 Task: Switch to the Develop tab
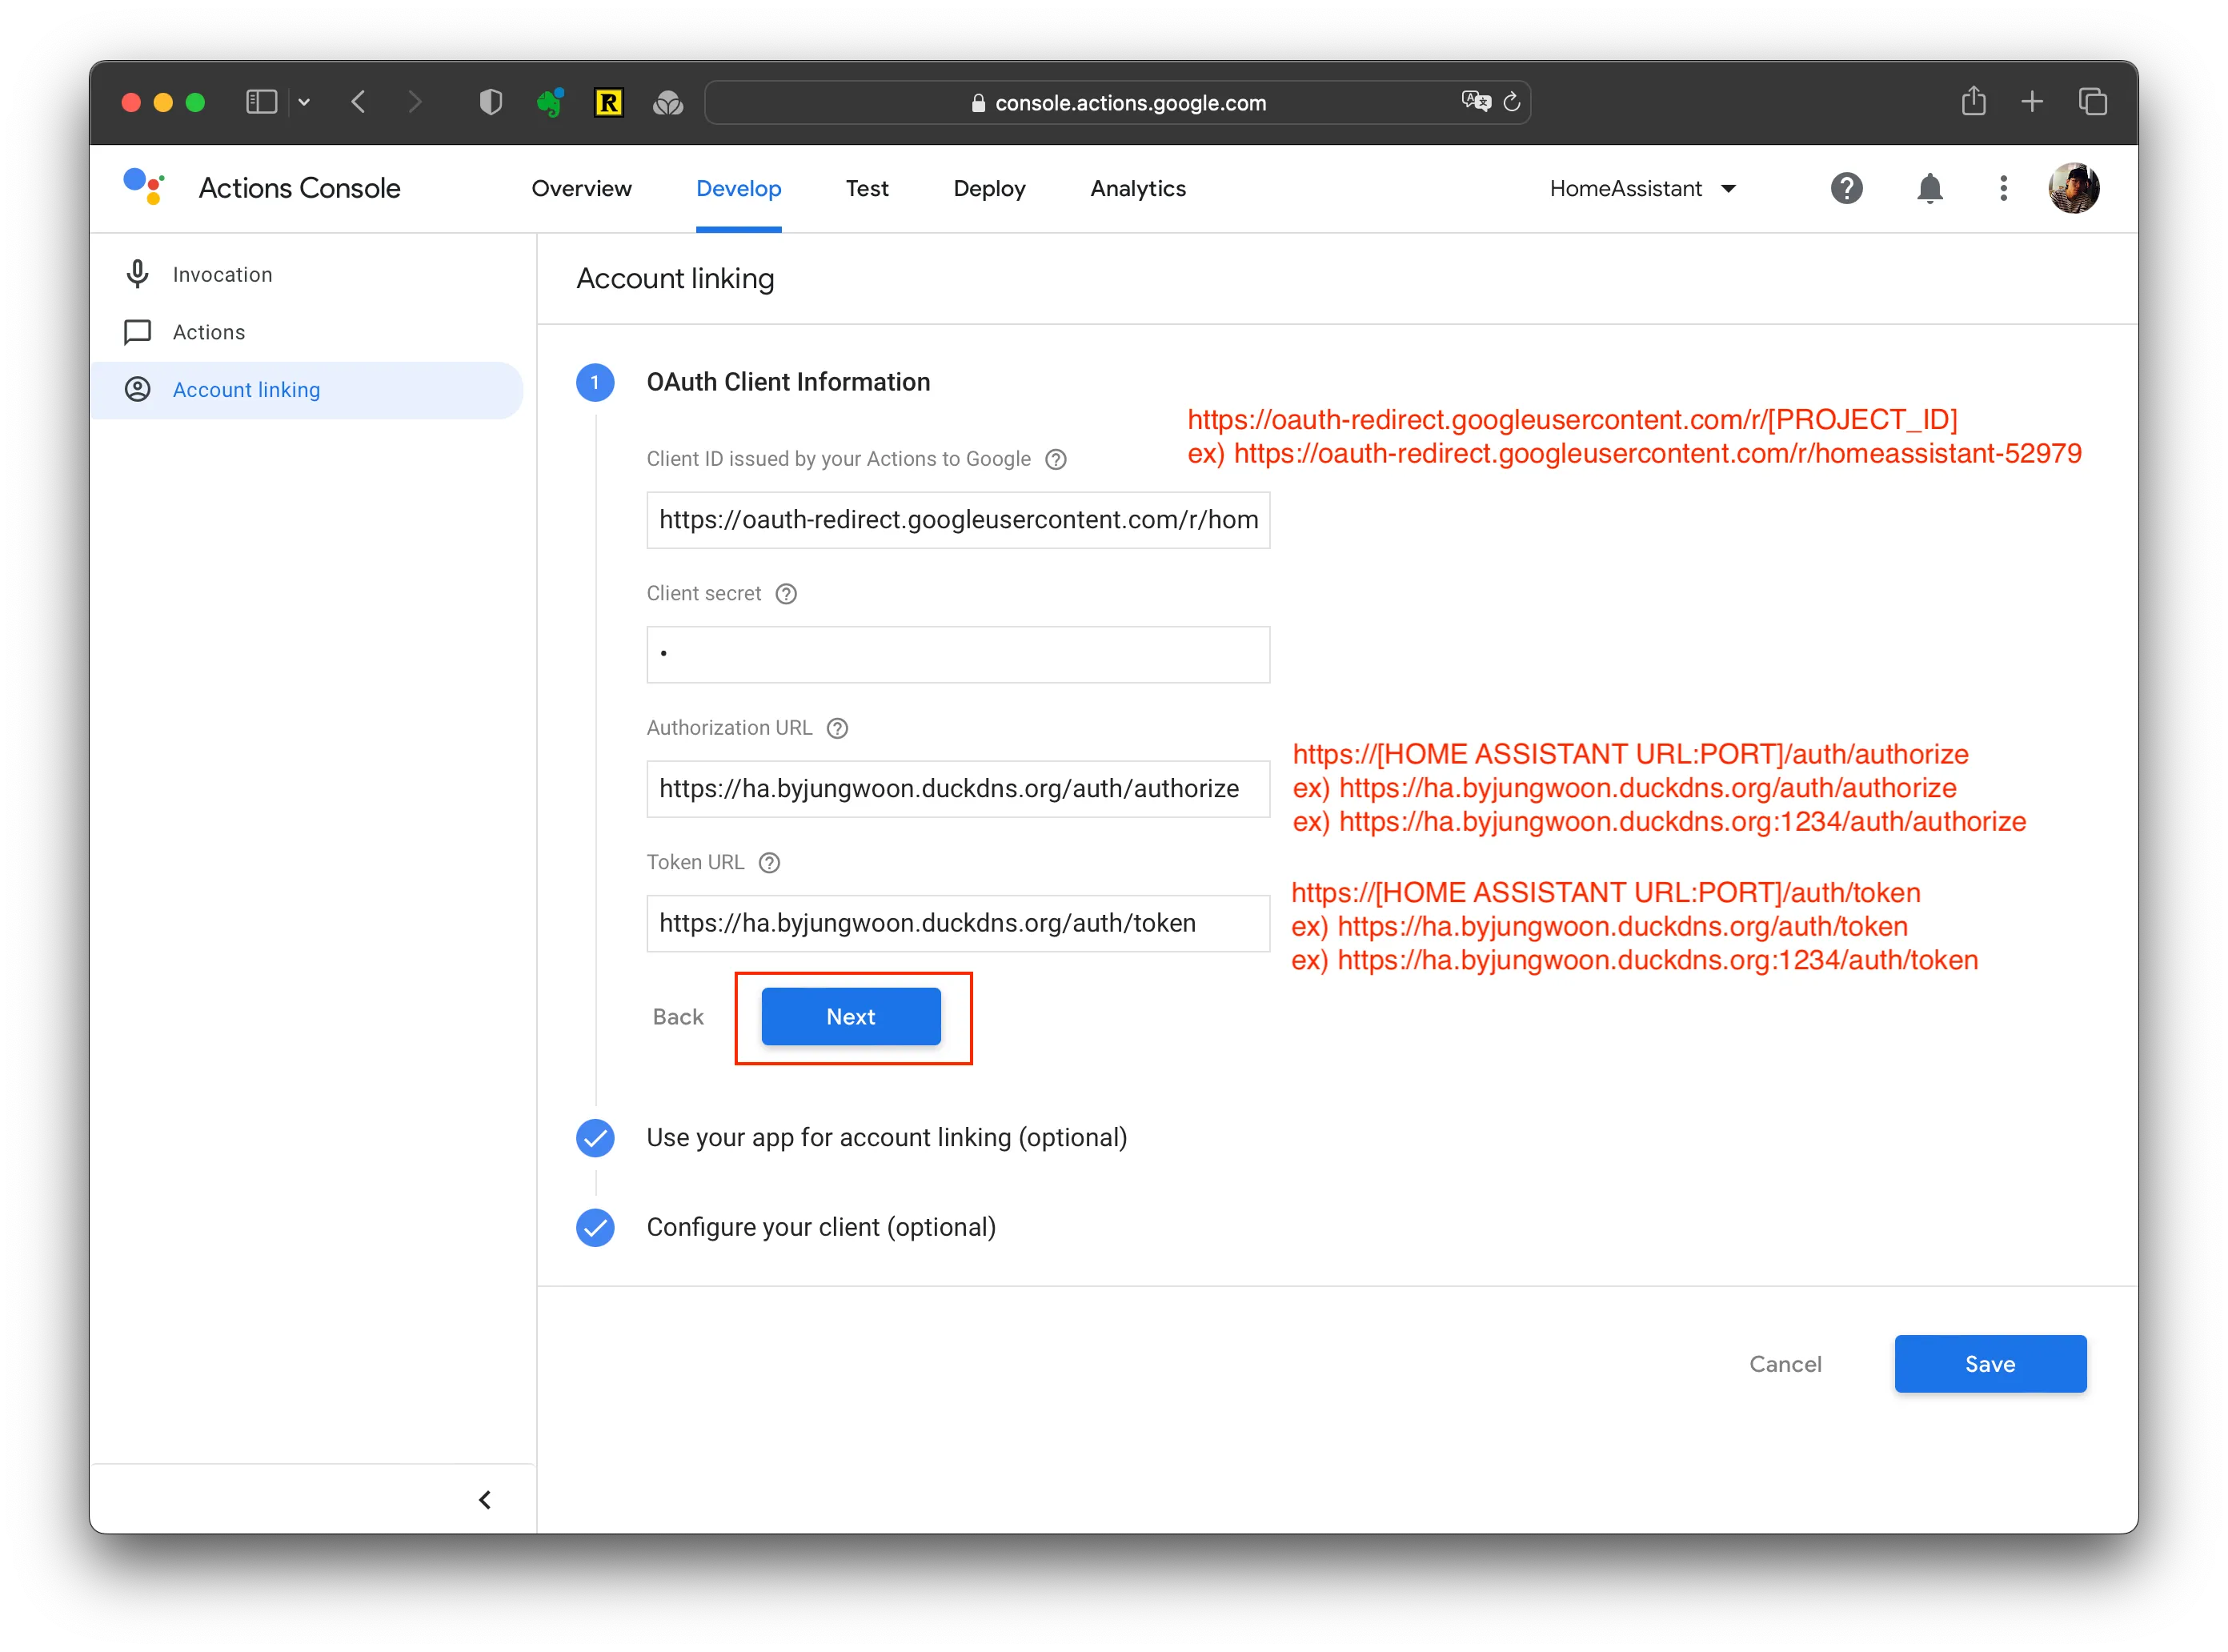point(738,188)
